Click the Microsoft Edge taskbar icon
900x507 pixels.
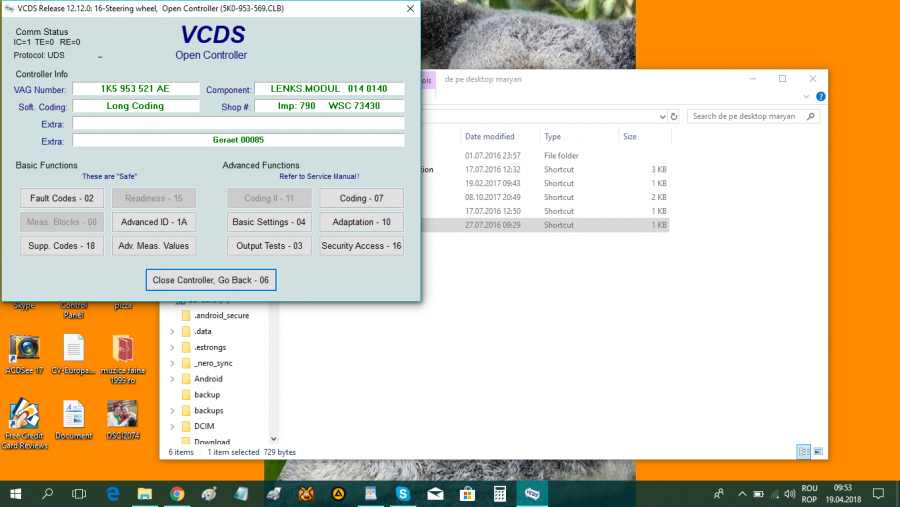[112, 494]
